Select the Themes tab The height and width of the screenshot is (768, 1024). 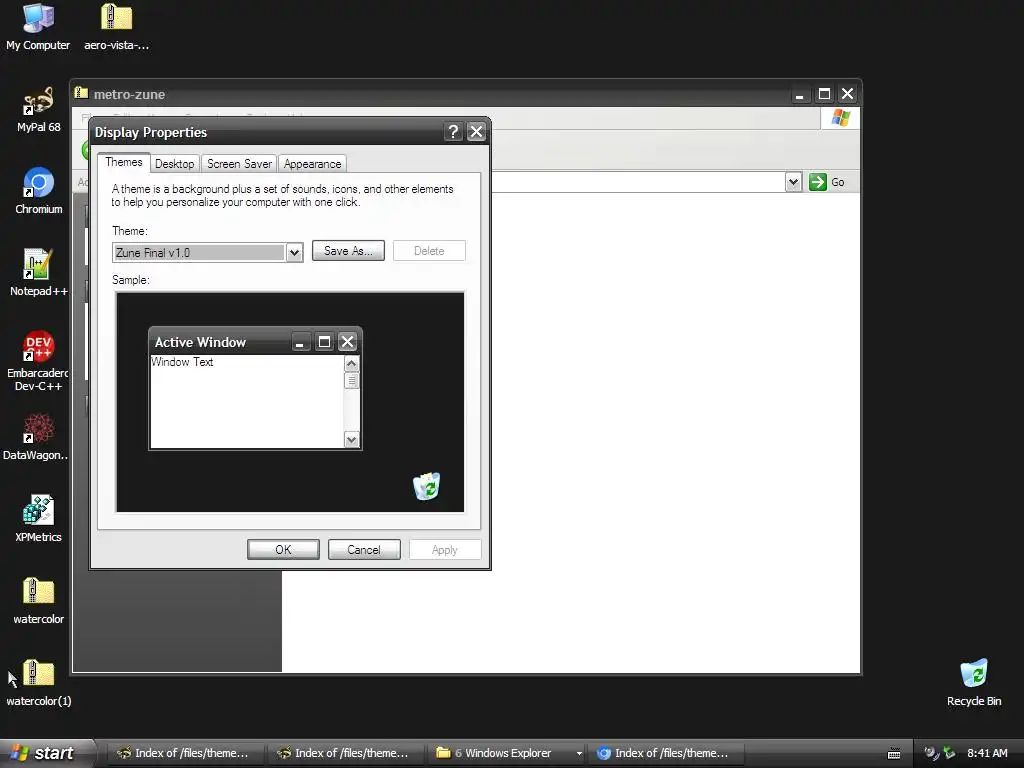[x=123, y=162]
